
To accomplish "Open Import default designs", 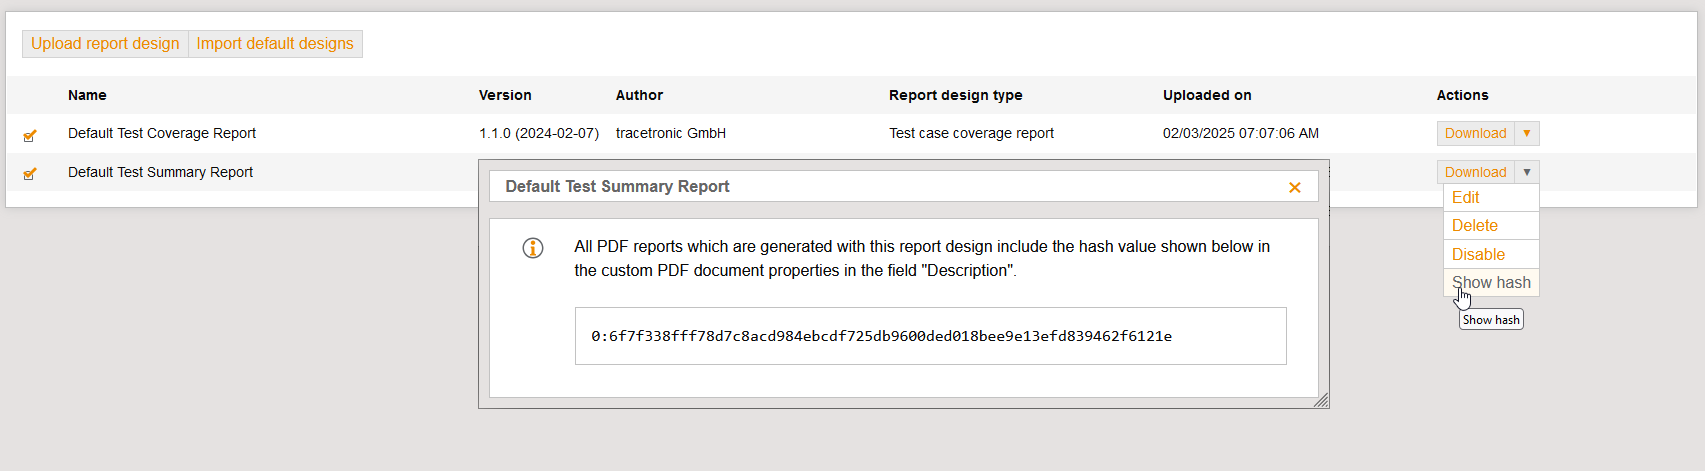I will point(275,44).
